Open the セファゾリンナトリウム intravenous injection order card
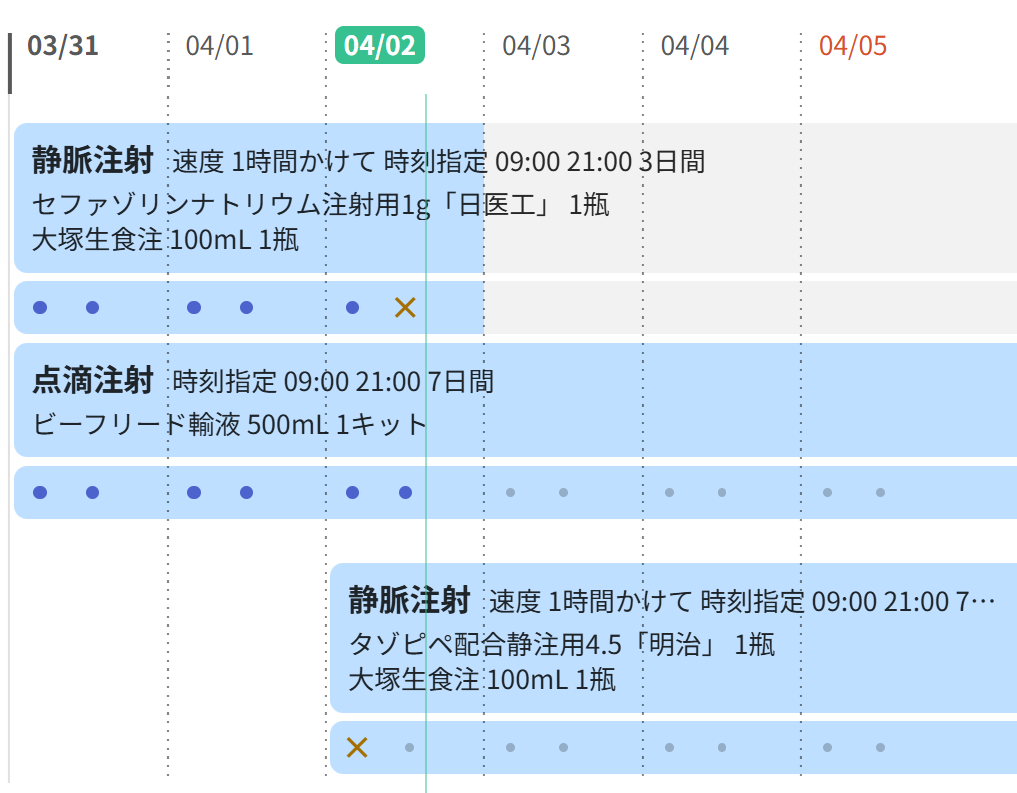1017x793 pixels. tap(249, 198)
